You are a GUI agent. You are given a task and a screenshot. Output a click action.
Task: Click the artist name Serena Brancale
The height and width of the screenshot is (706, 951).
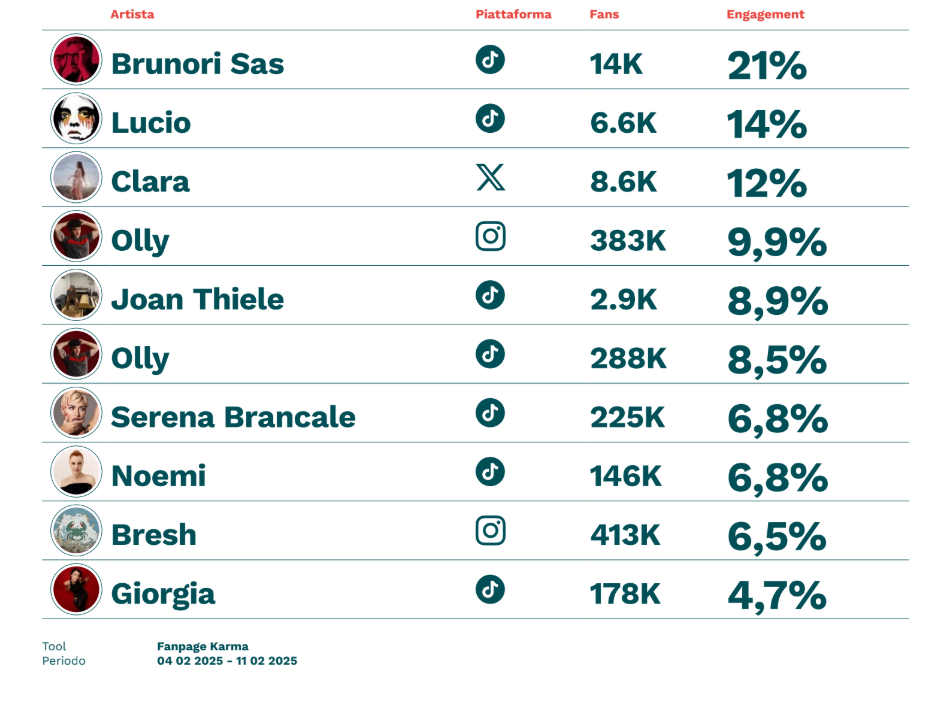(233, 417)
